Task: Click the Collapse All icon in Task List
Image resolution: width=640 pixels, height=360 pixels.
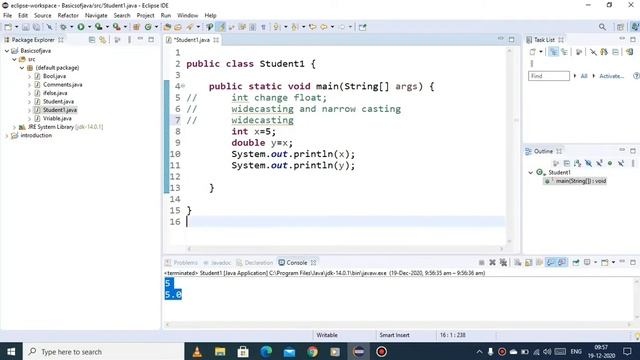Action: point(616,52)
